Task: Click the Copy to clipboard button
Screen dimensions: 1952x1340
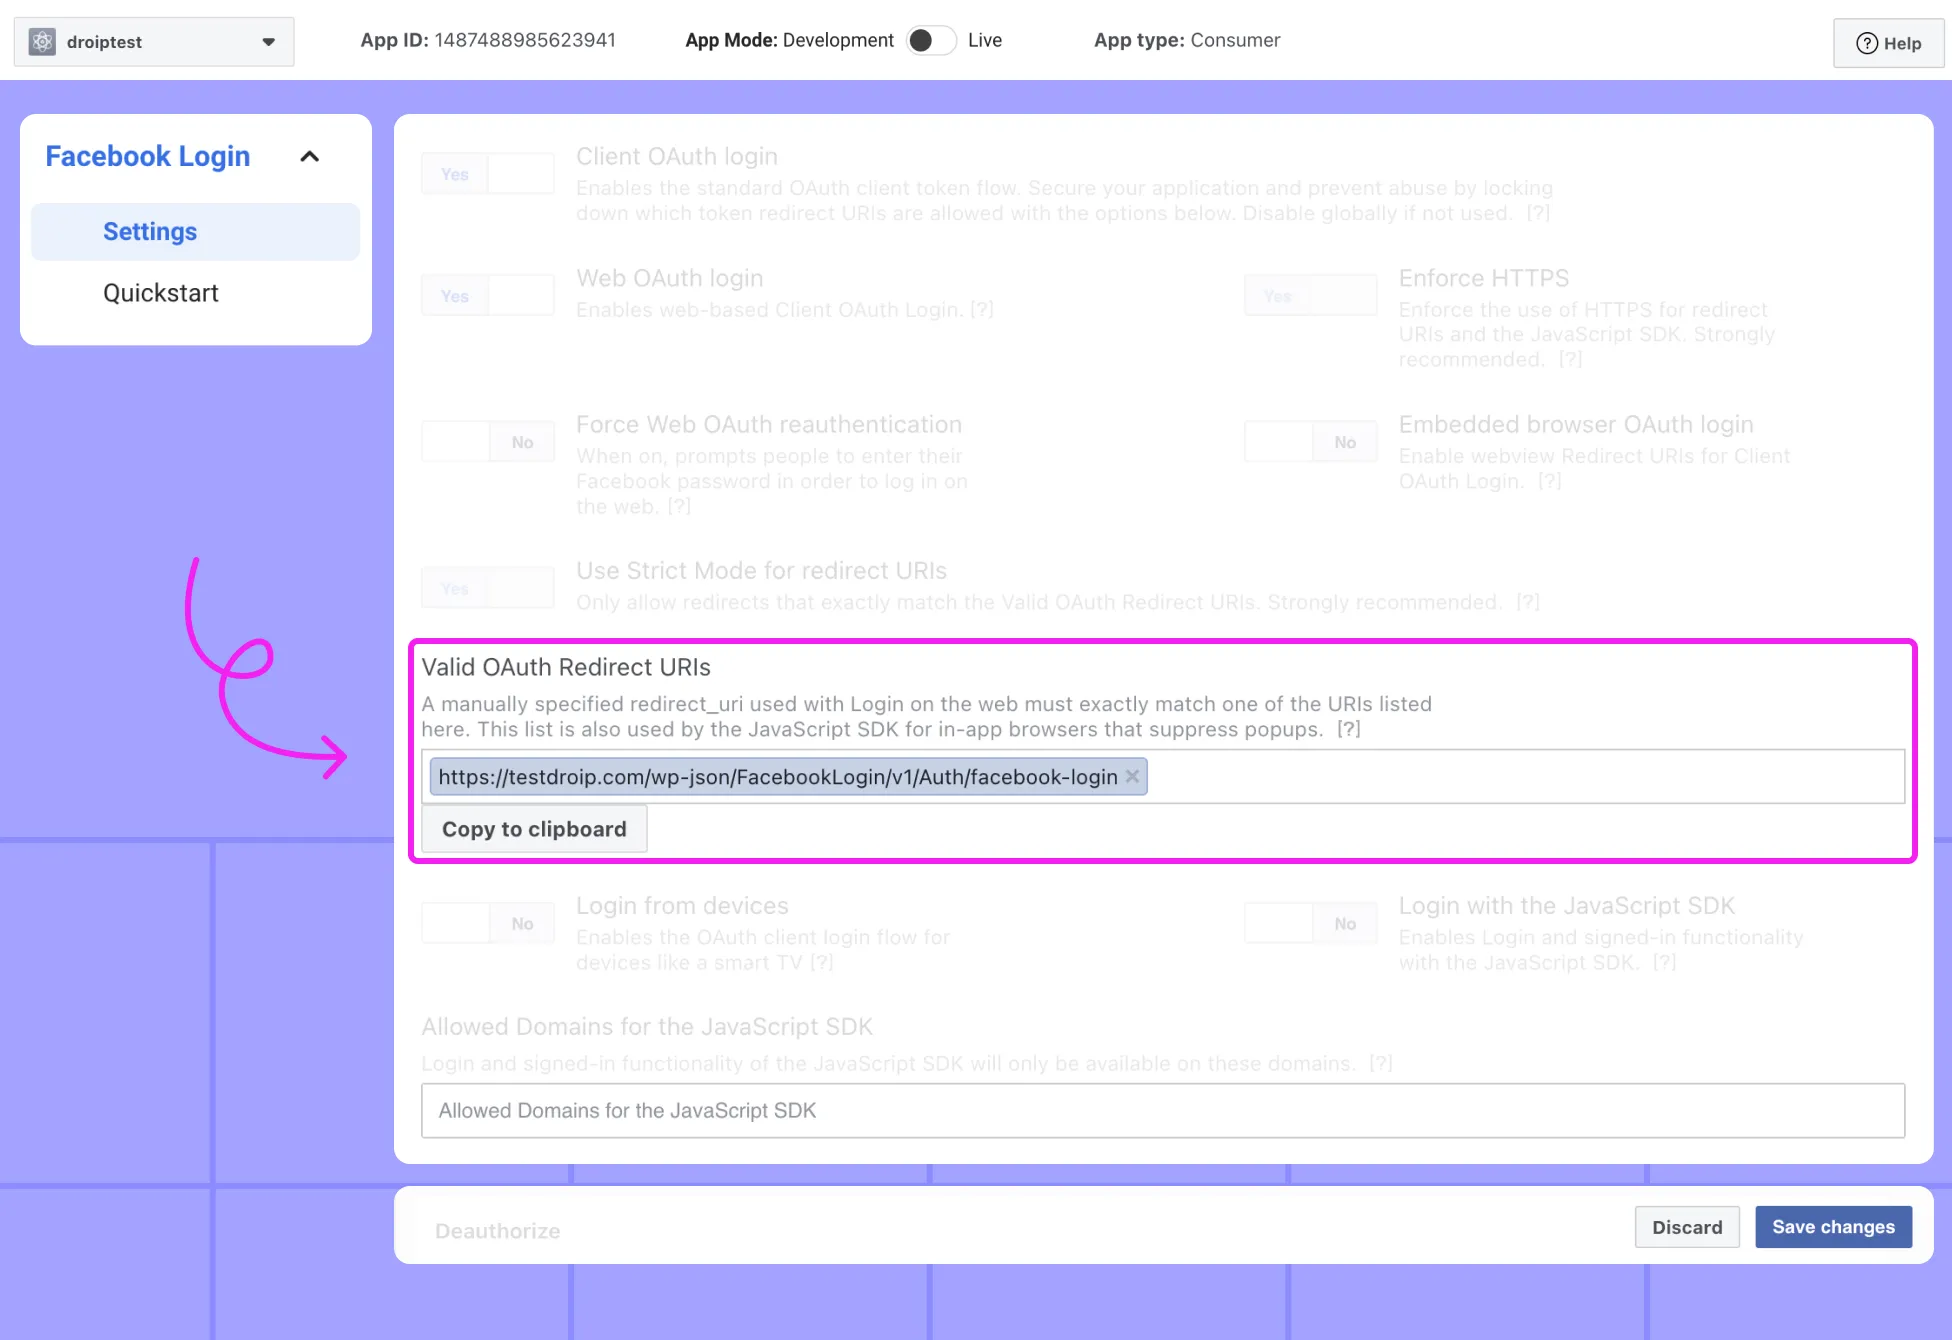Action: pos(534,828)
